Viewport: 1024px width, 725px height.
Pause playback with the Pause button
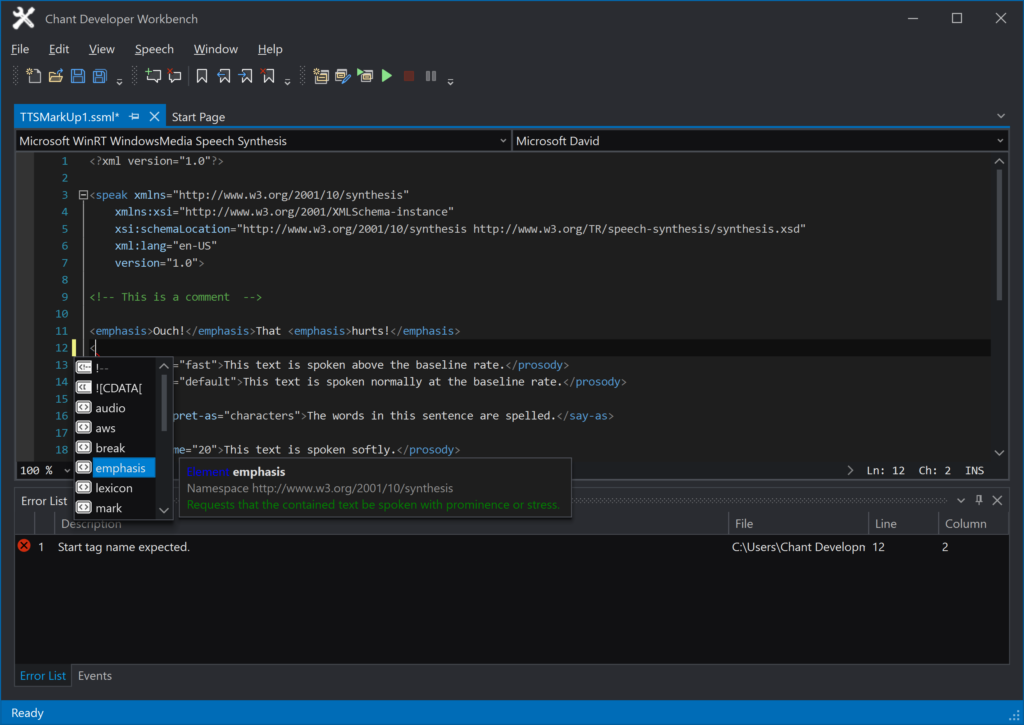(430, 76)
